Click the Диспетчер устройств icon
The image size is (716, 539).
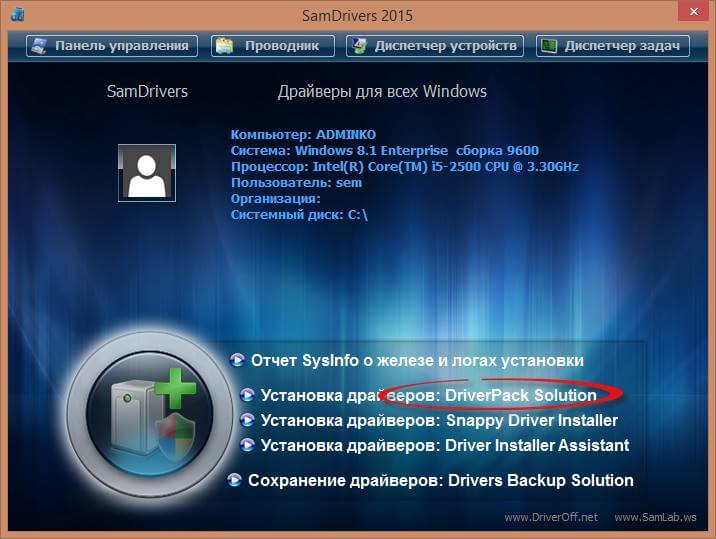(359, 46)
